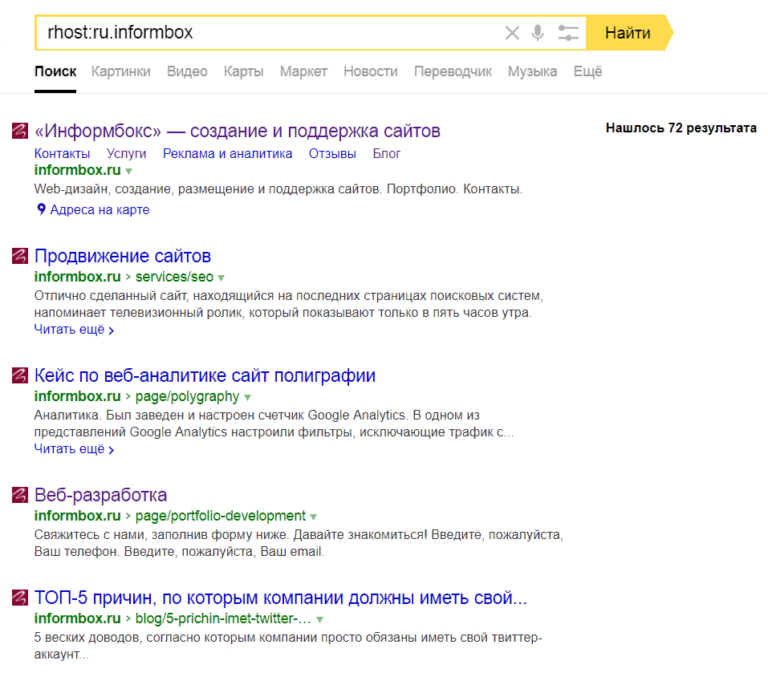Click favicon beside Веб-разработка result
Screen dimensions: 768x681
tap(19, 495)
